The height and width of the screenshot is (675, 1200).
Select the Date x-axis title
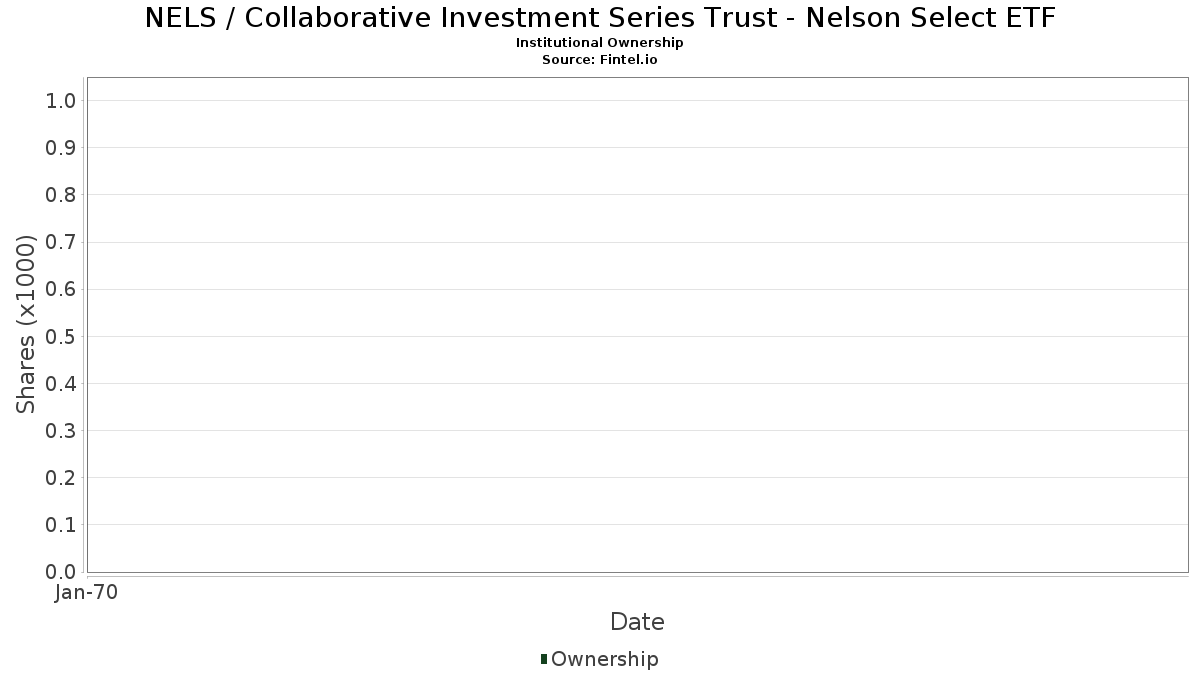pyautogui.click(x=637, y=622)
